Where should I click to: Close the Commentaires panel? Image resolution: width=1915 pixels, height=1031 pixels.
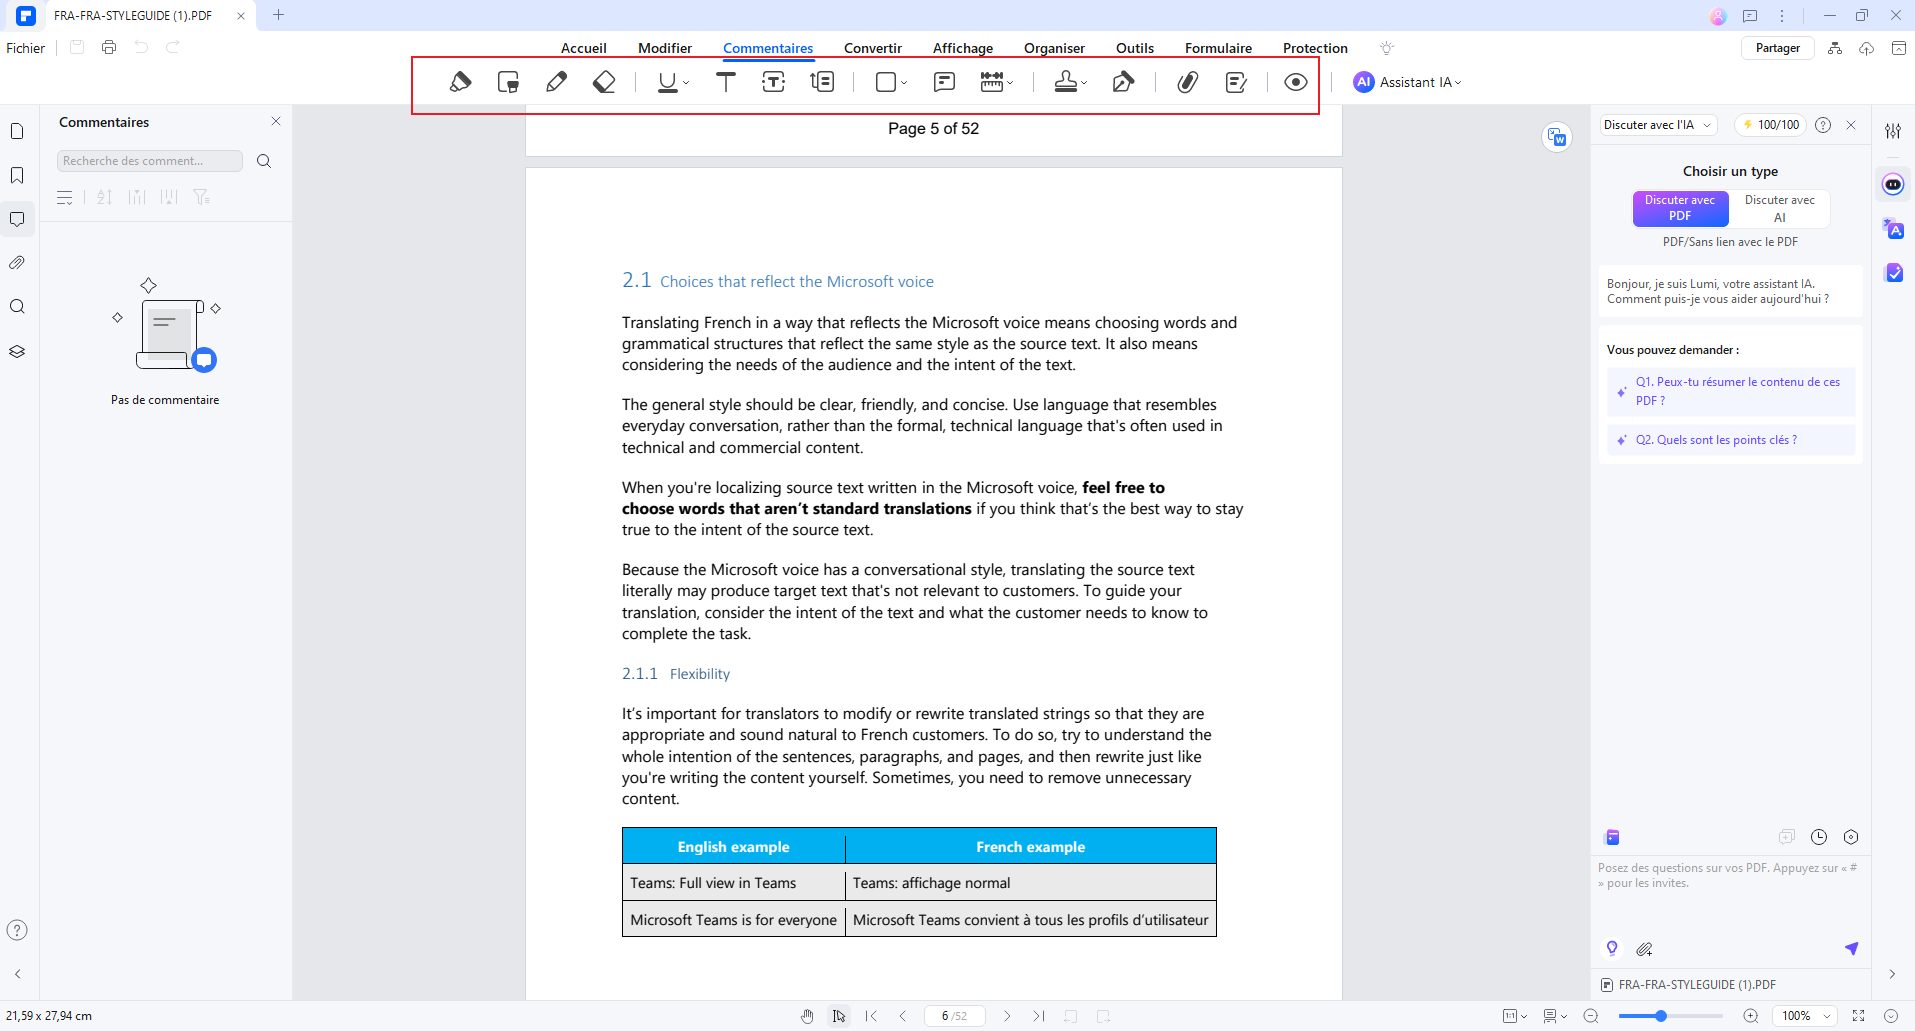276,121
